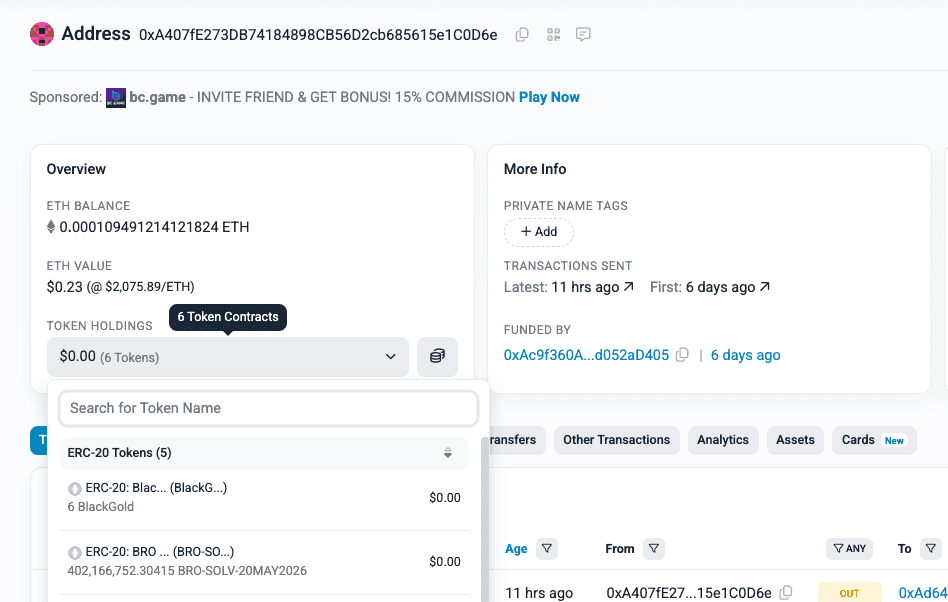Filter the Age column
Image resolution: width=948 pixels, height=602 pixels.
[547, 549]
